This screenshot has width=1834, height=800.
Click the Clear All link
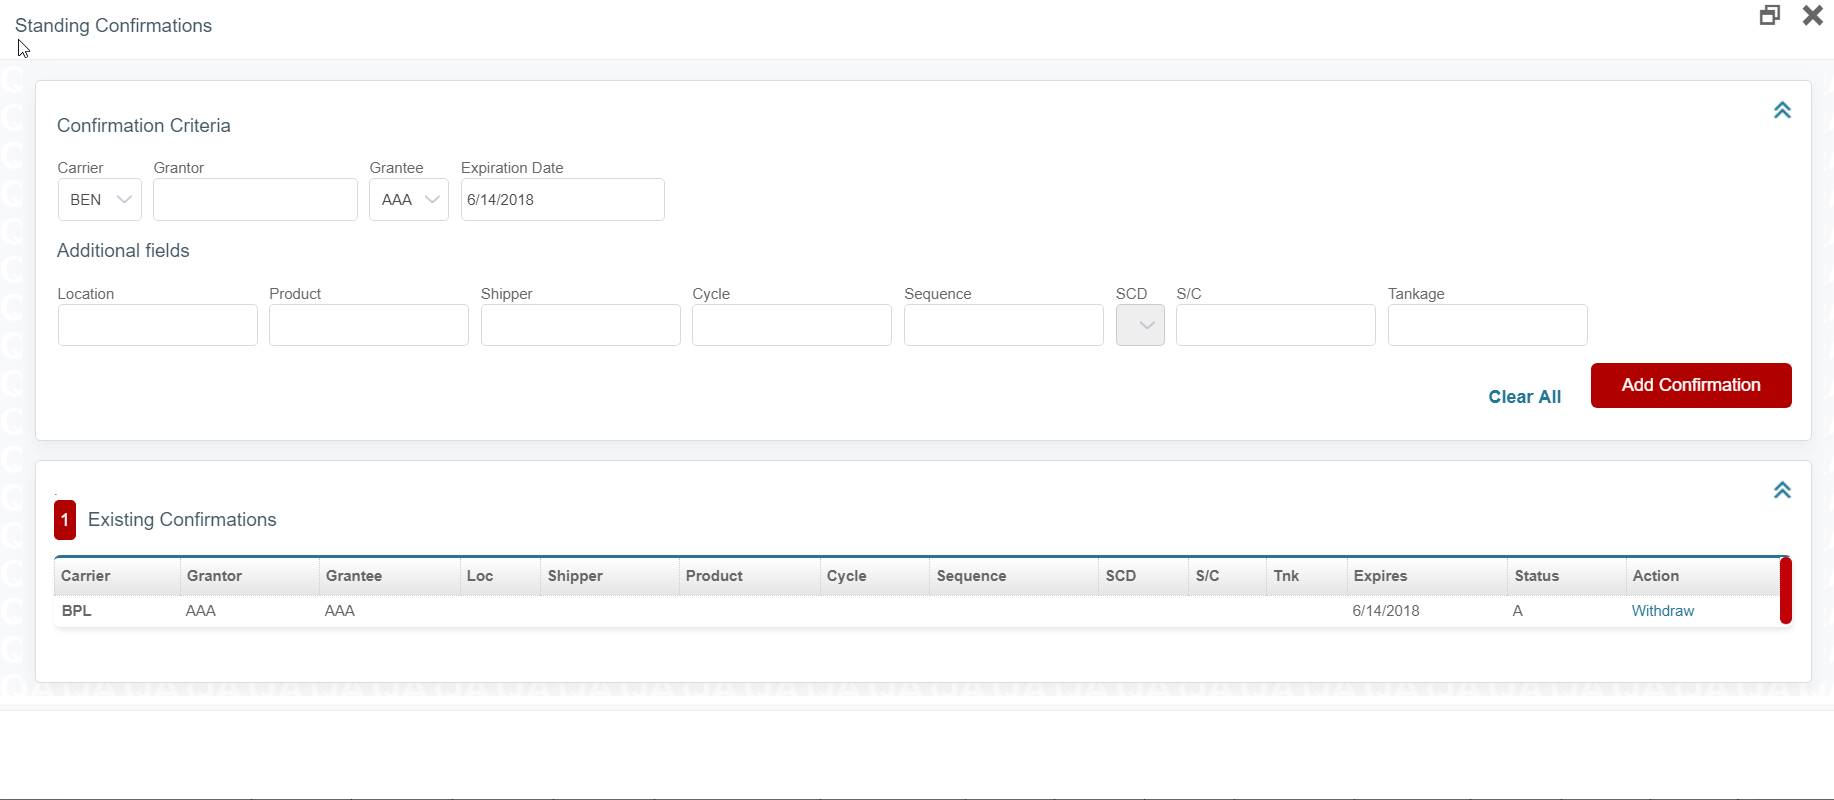point(1524,397)
